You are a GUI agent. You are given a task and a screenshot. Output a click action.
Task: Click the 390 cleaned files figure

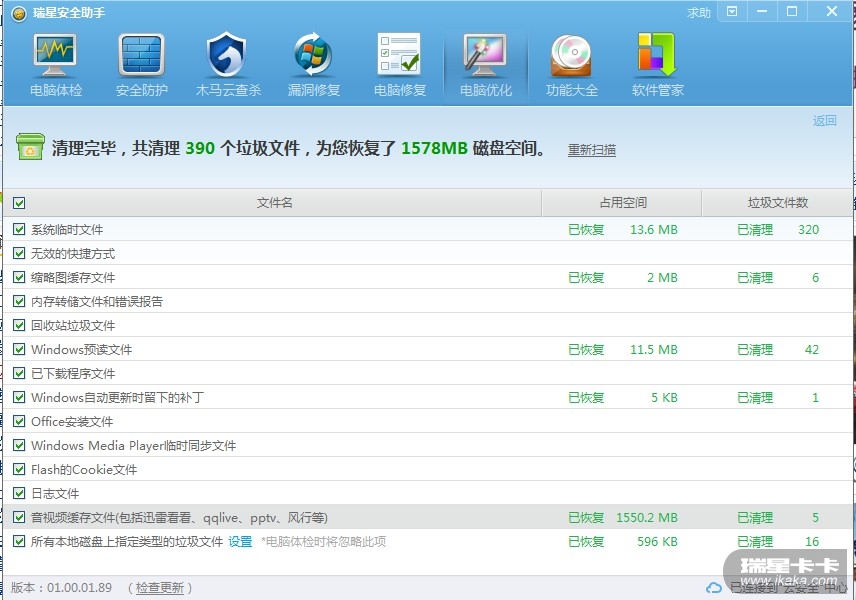(x=200, y=148)
